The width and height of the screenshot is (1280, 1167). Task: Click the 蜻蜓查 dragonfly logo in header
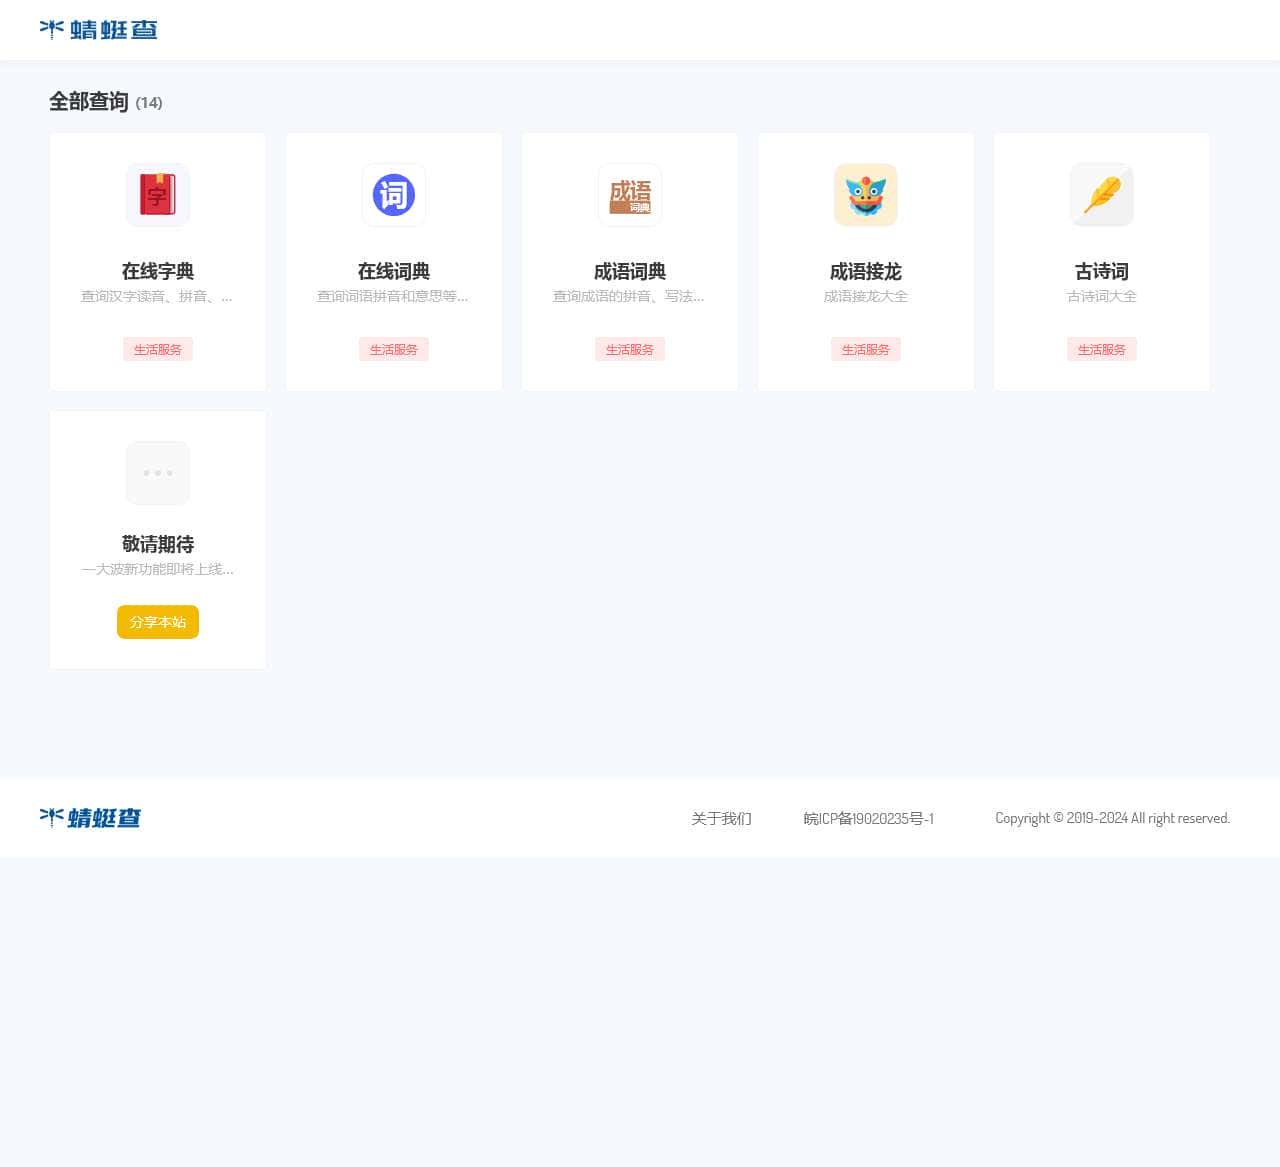98,30
